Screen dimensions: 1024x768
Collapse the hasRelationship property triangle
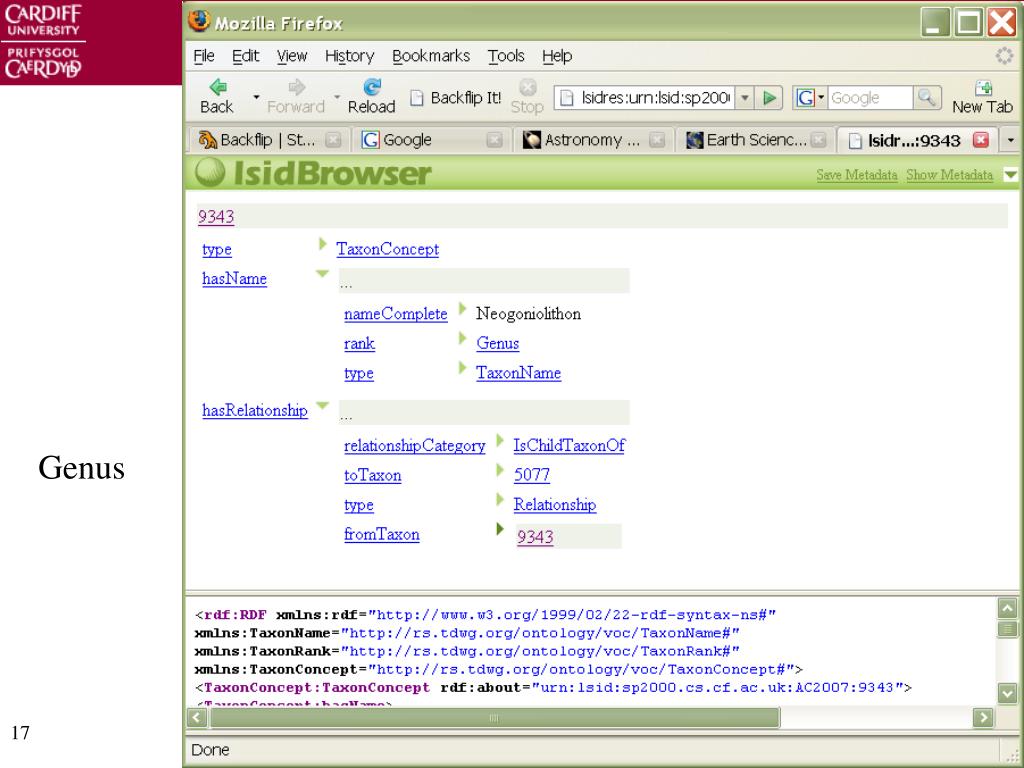click(x=323, y=406)
